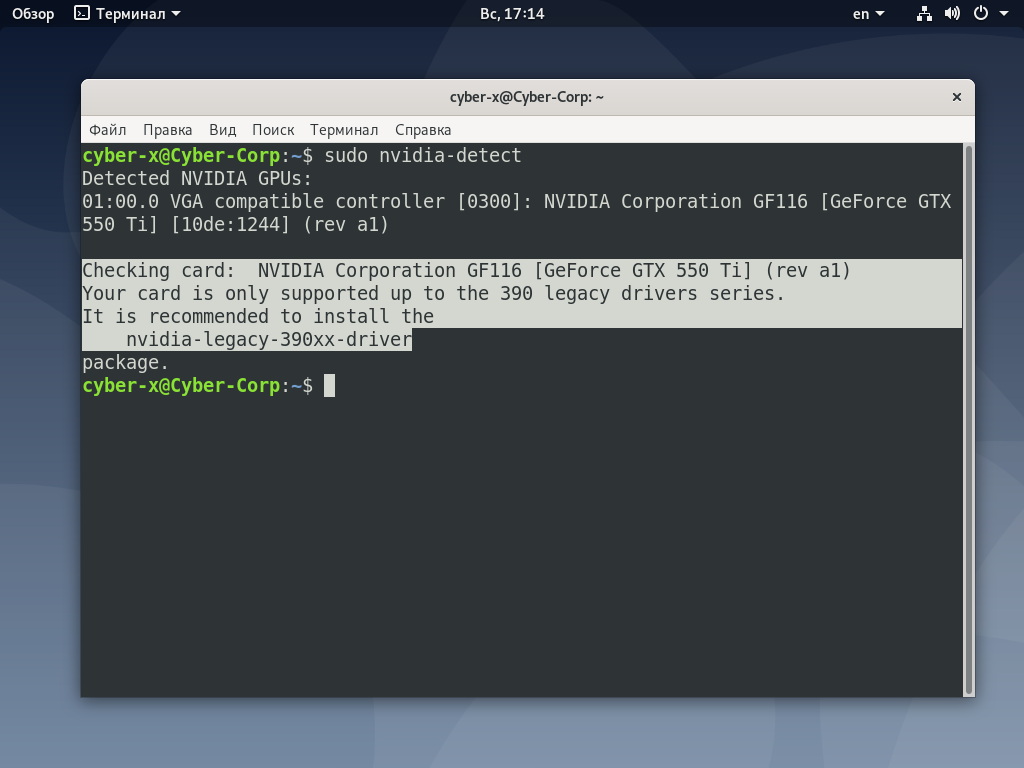This screenshot has width=1024, height=768.
Task: Click the line starting 'Checking card:'
Action: (466, 270)
